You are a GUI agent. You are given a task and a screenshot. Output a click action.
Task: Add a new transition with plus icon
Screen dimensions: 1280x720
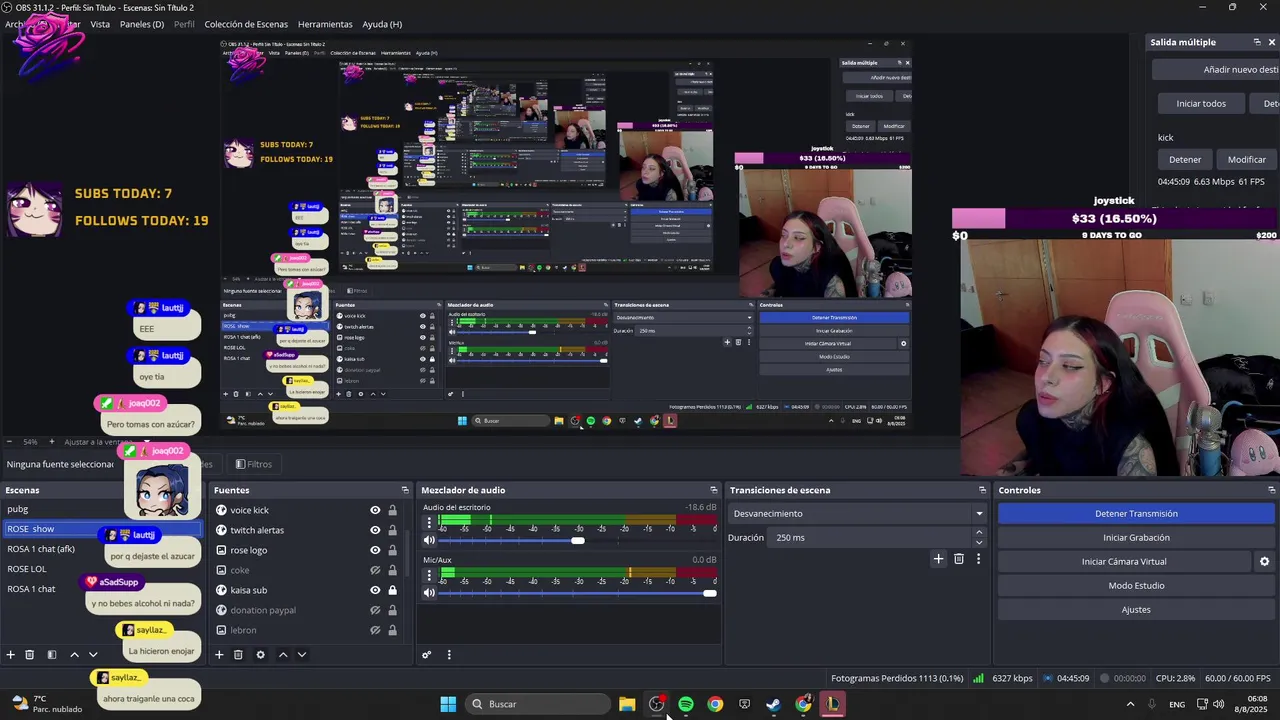938,559
